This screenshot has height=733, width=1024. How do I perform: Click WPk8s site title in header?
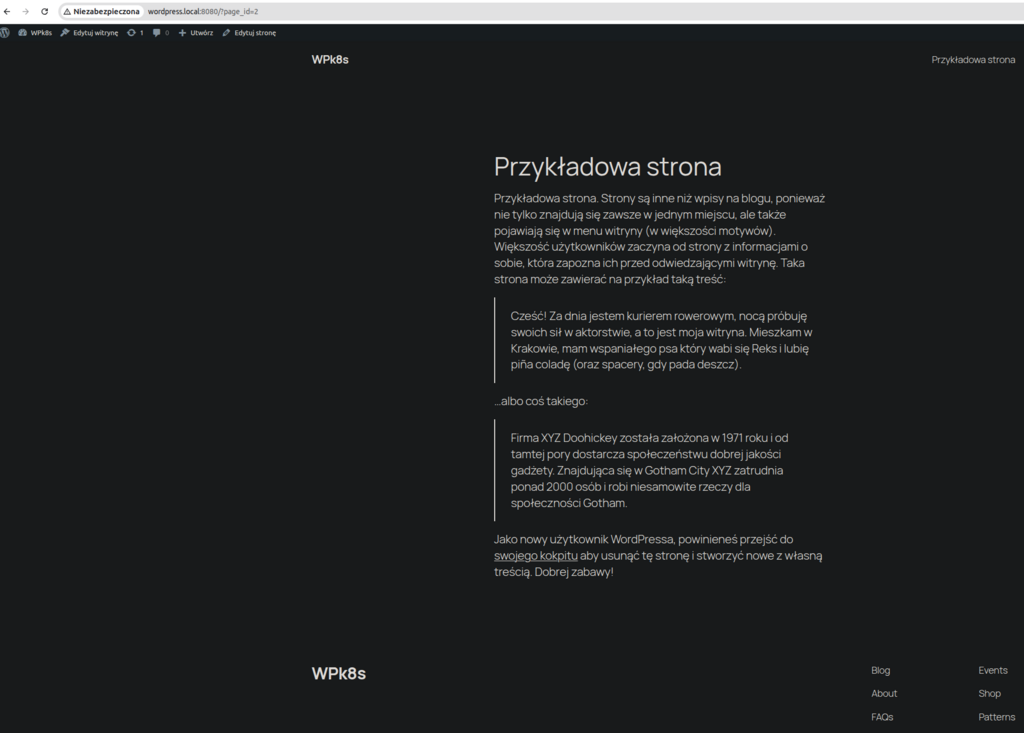330,60
